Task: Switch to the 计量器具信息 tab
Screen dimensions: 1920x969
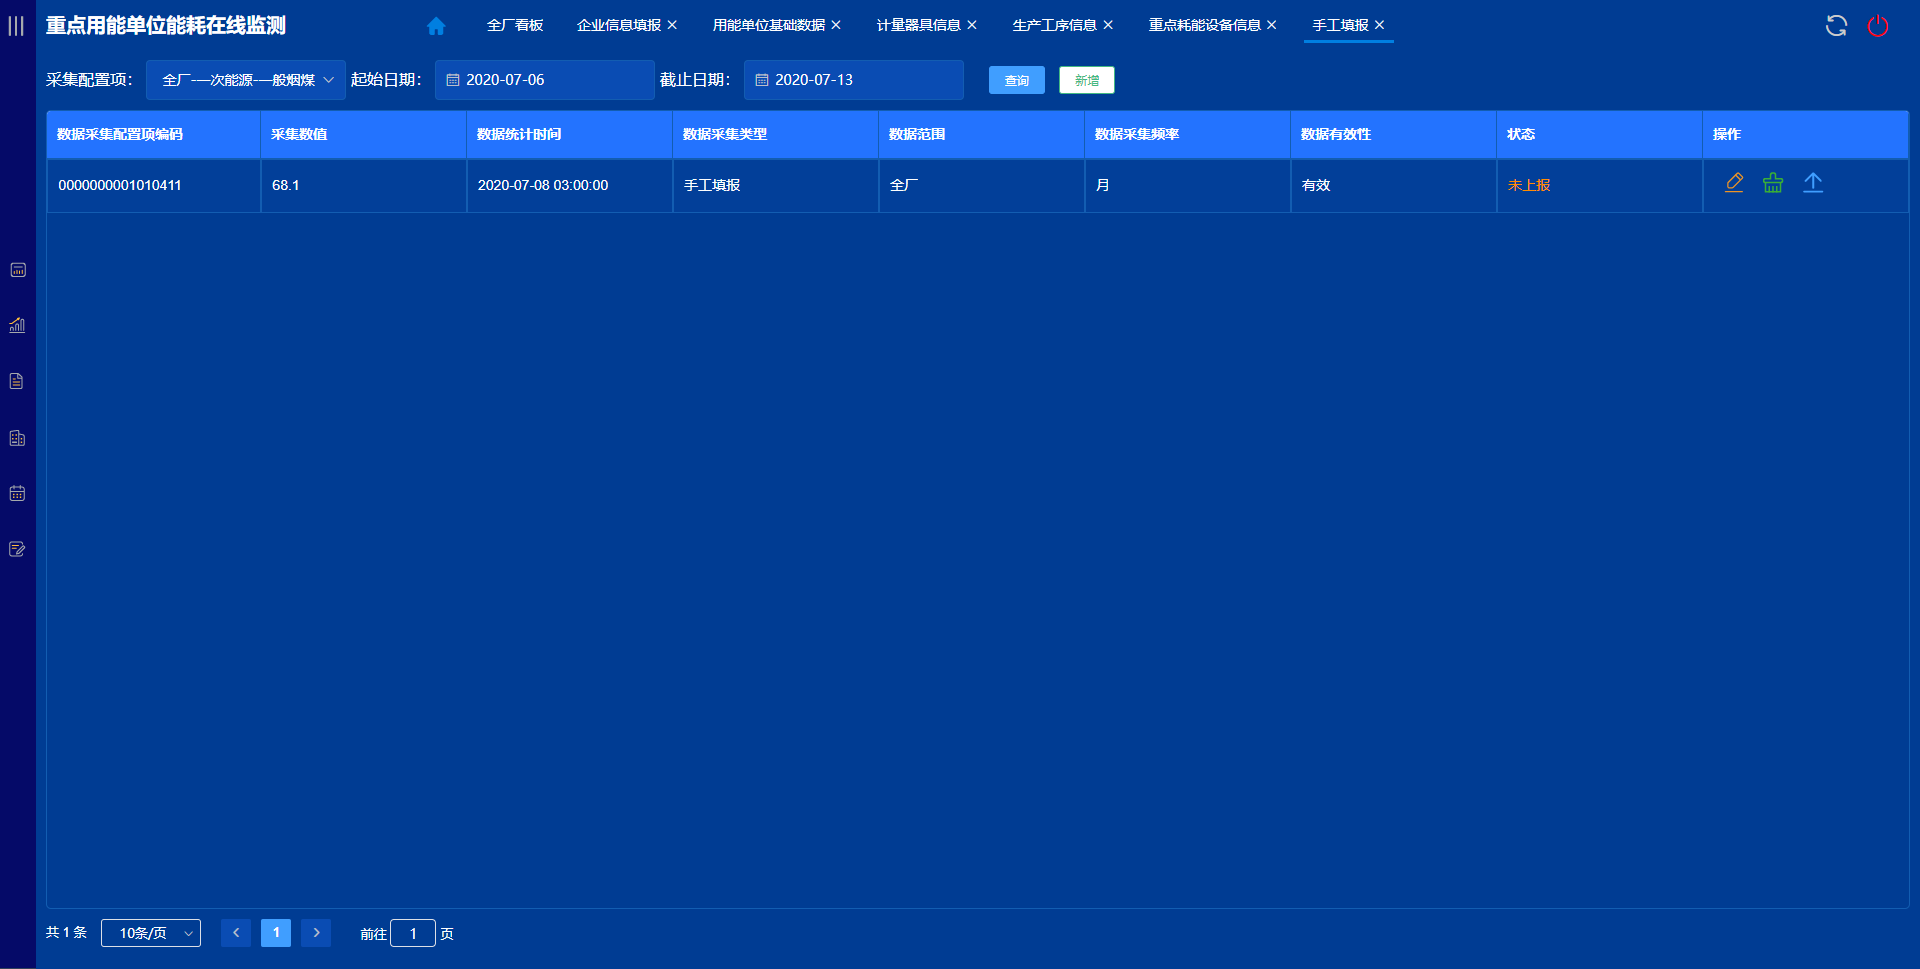Action: [x=919, y=25]
